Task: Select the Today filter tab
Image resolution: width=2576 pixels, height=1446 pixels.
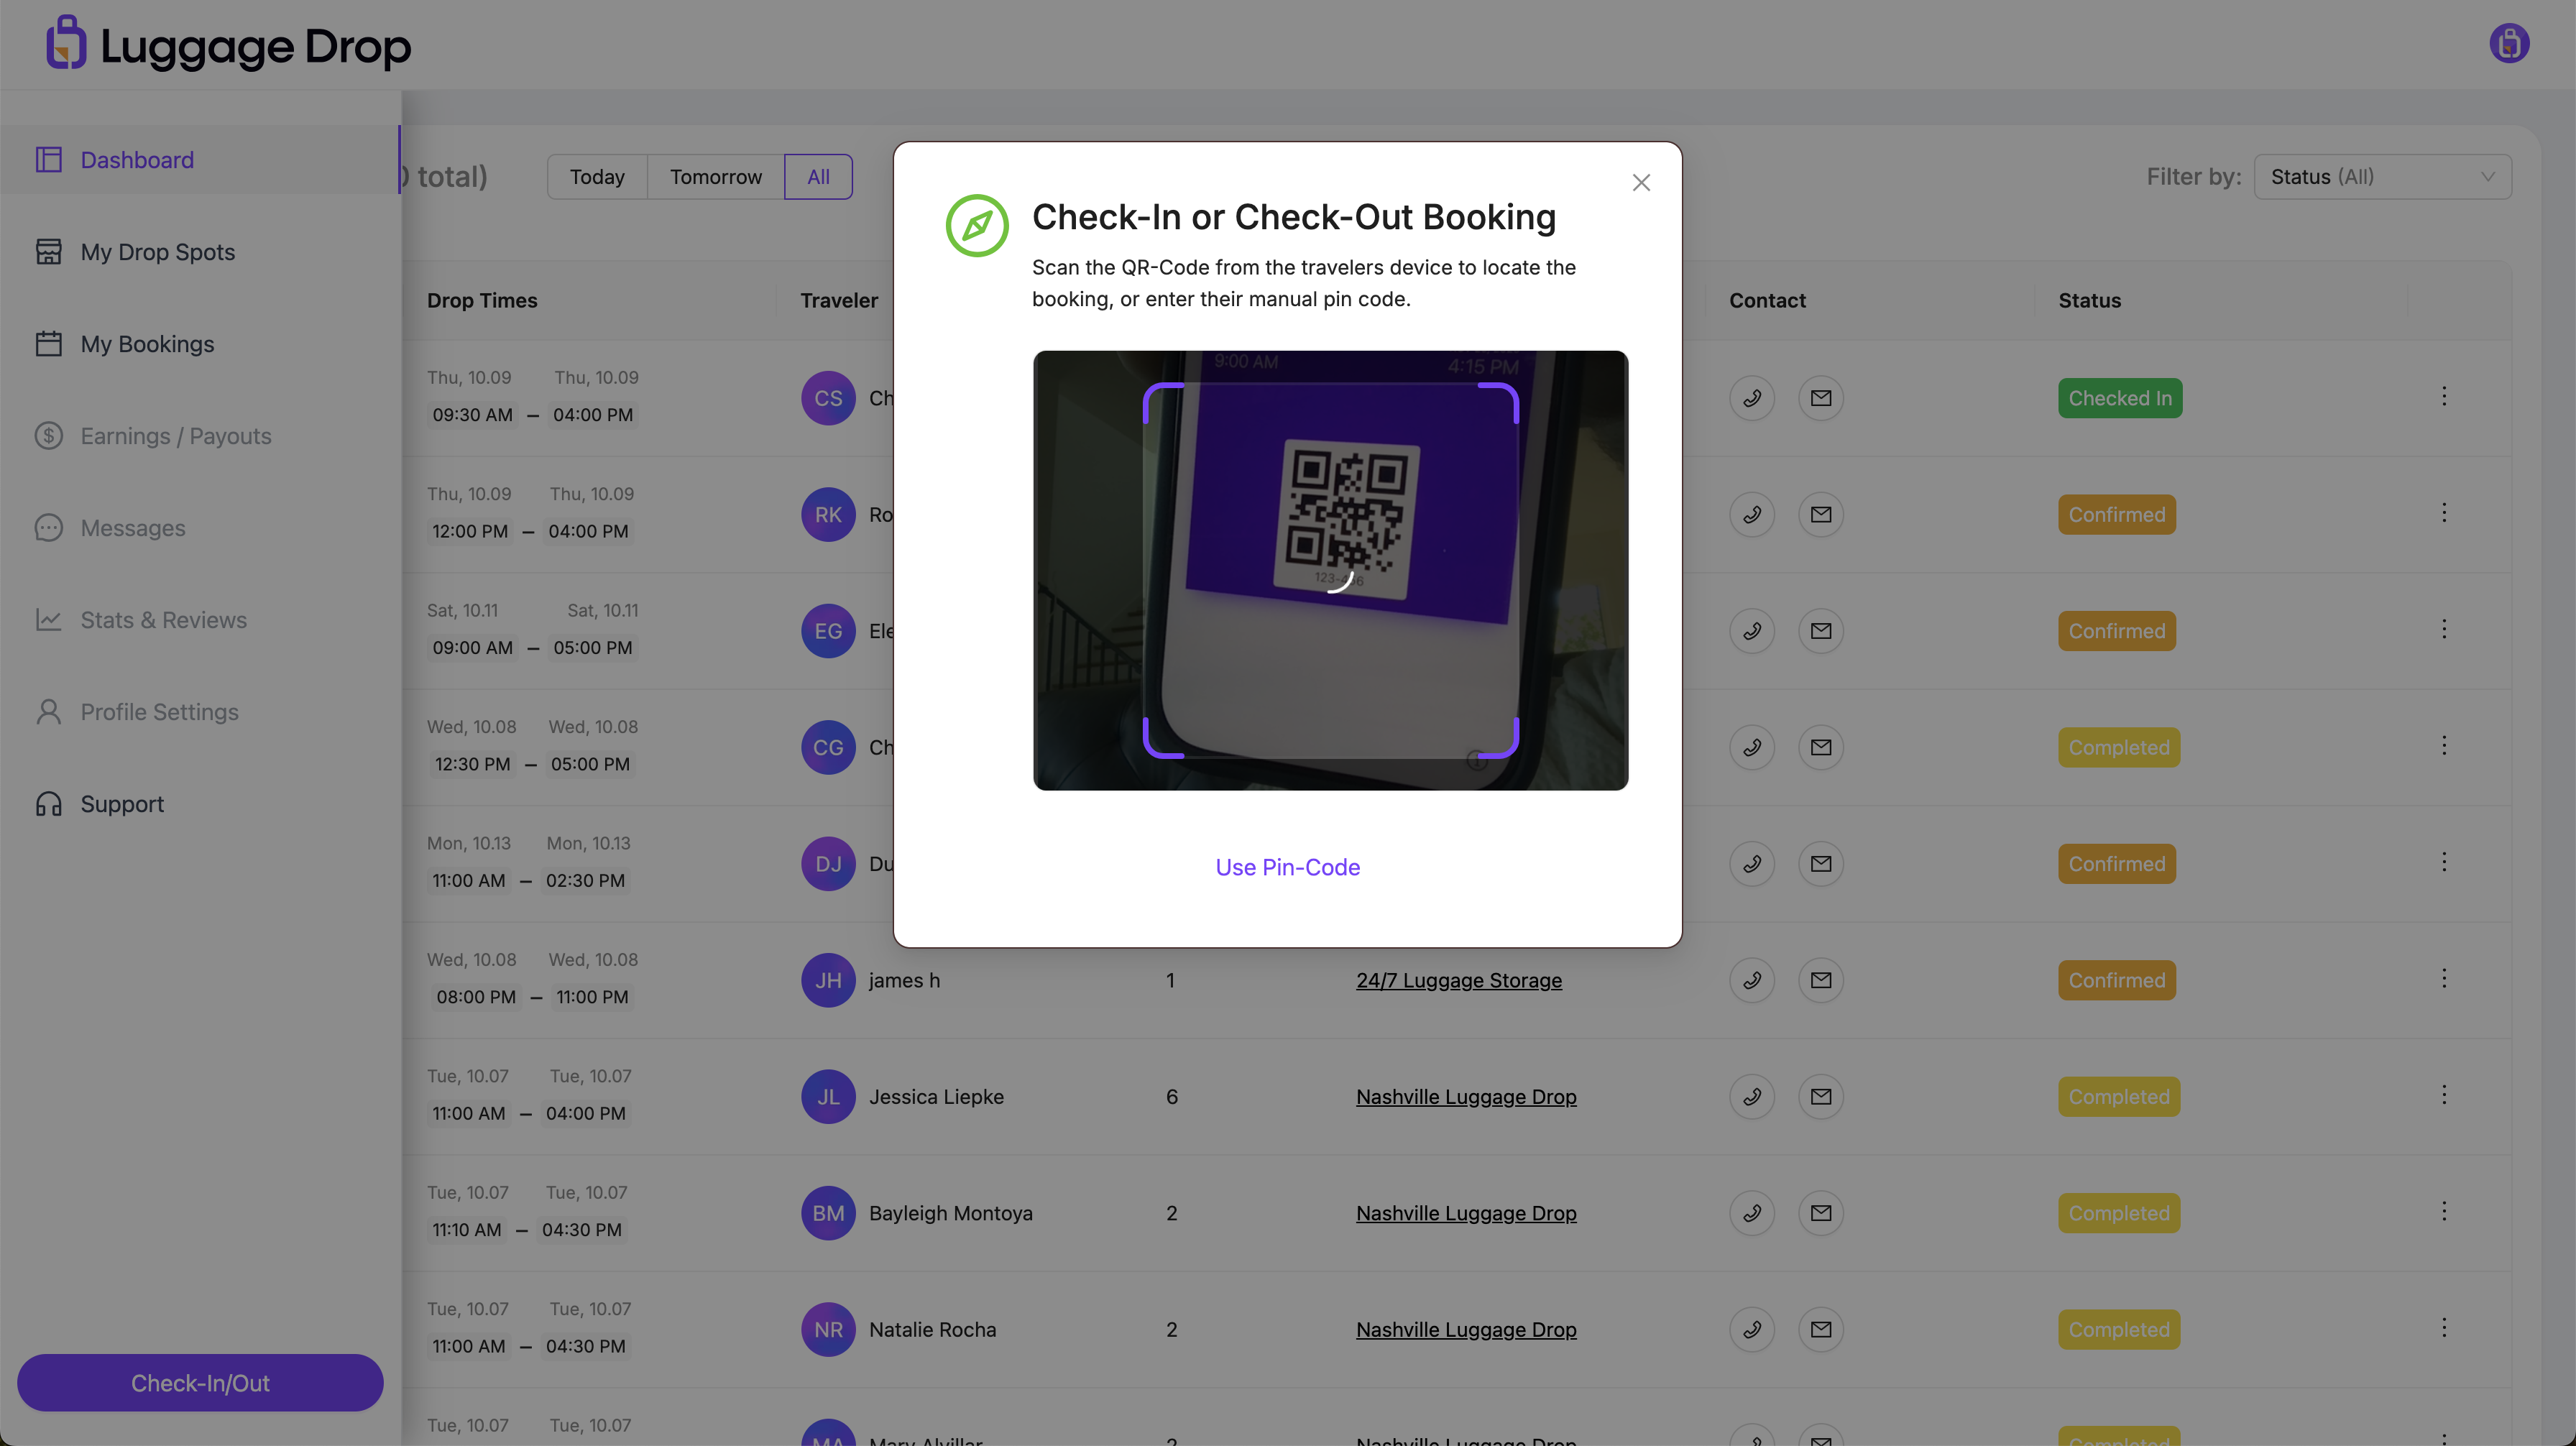Action: (597, 177)
